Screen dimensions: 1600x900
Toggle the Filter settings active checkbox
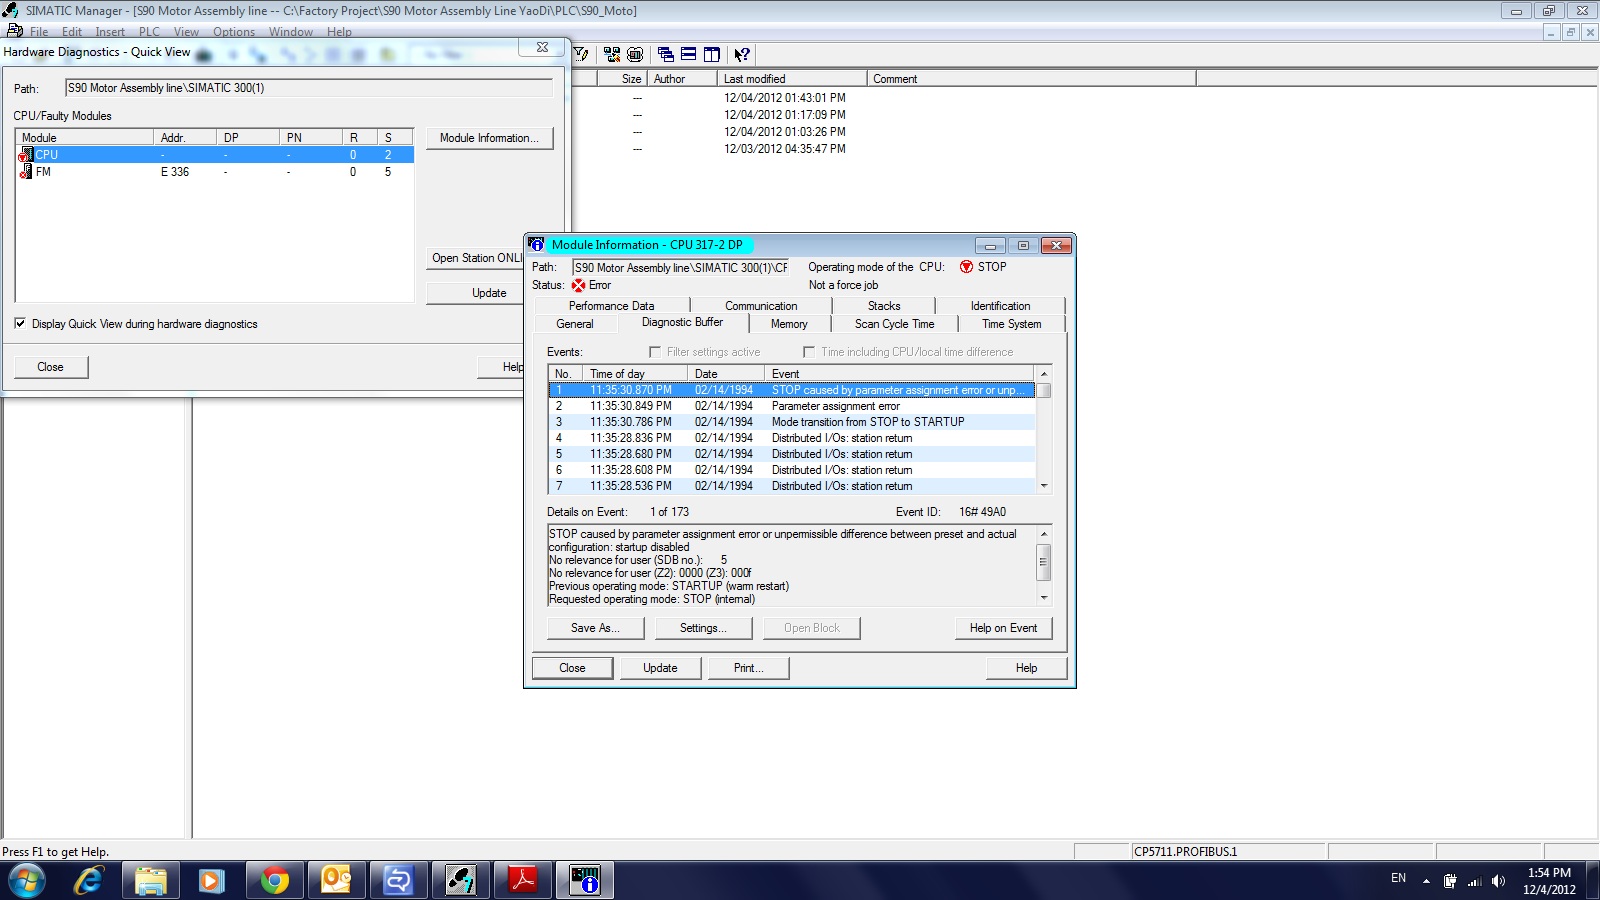[x=655, y=352]
